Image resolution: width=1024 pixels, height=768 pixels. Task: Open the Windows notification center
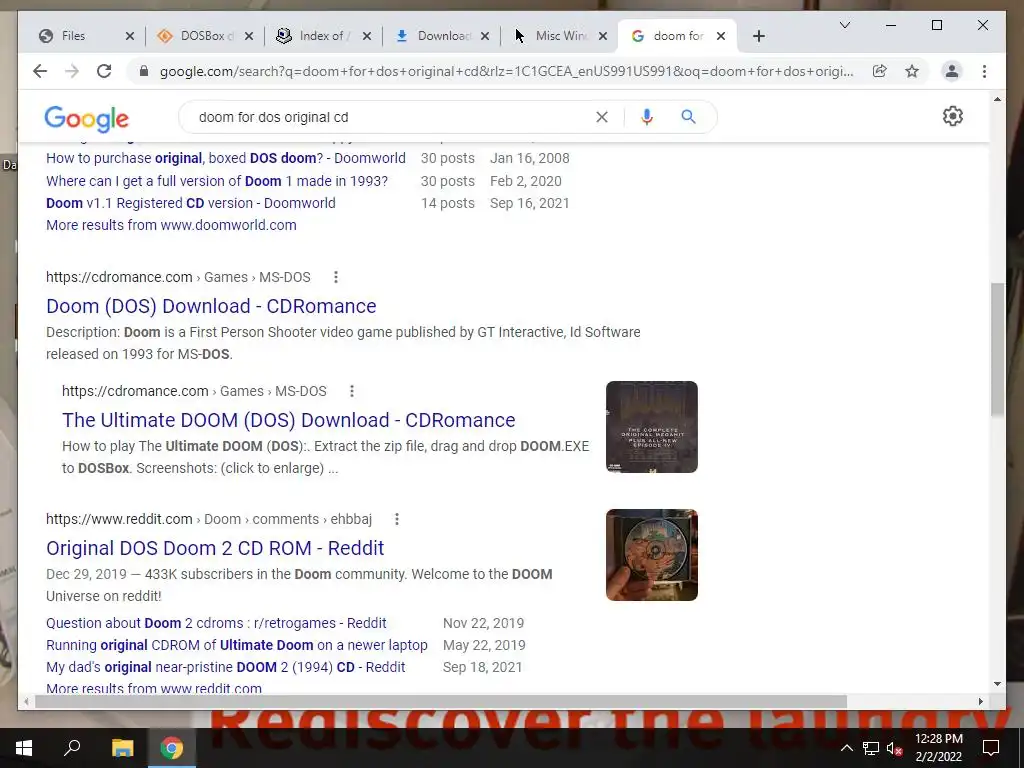coord(991,748)
